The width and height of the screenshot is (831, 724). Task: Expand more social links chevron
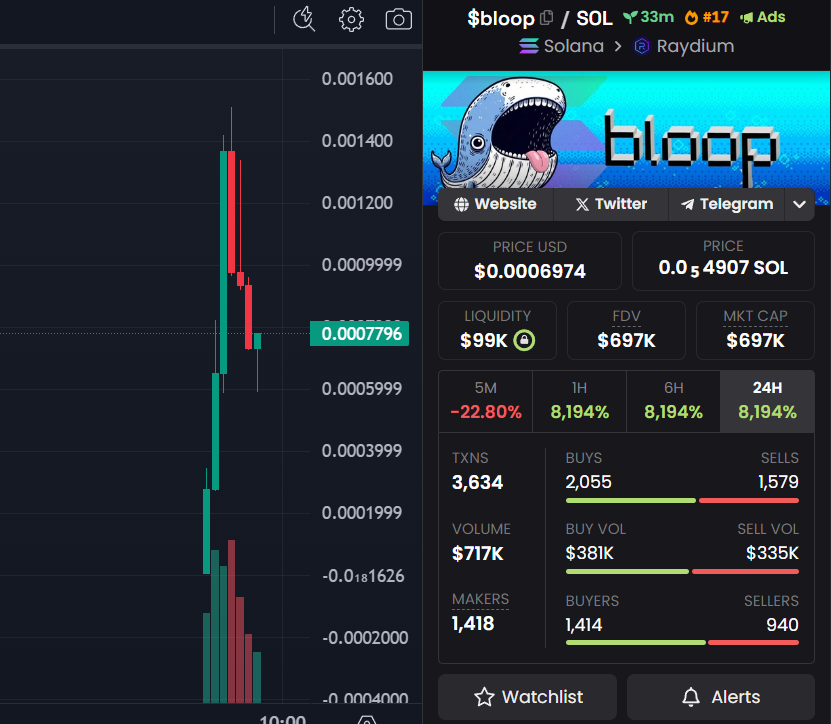click(799, 204)
